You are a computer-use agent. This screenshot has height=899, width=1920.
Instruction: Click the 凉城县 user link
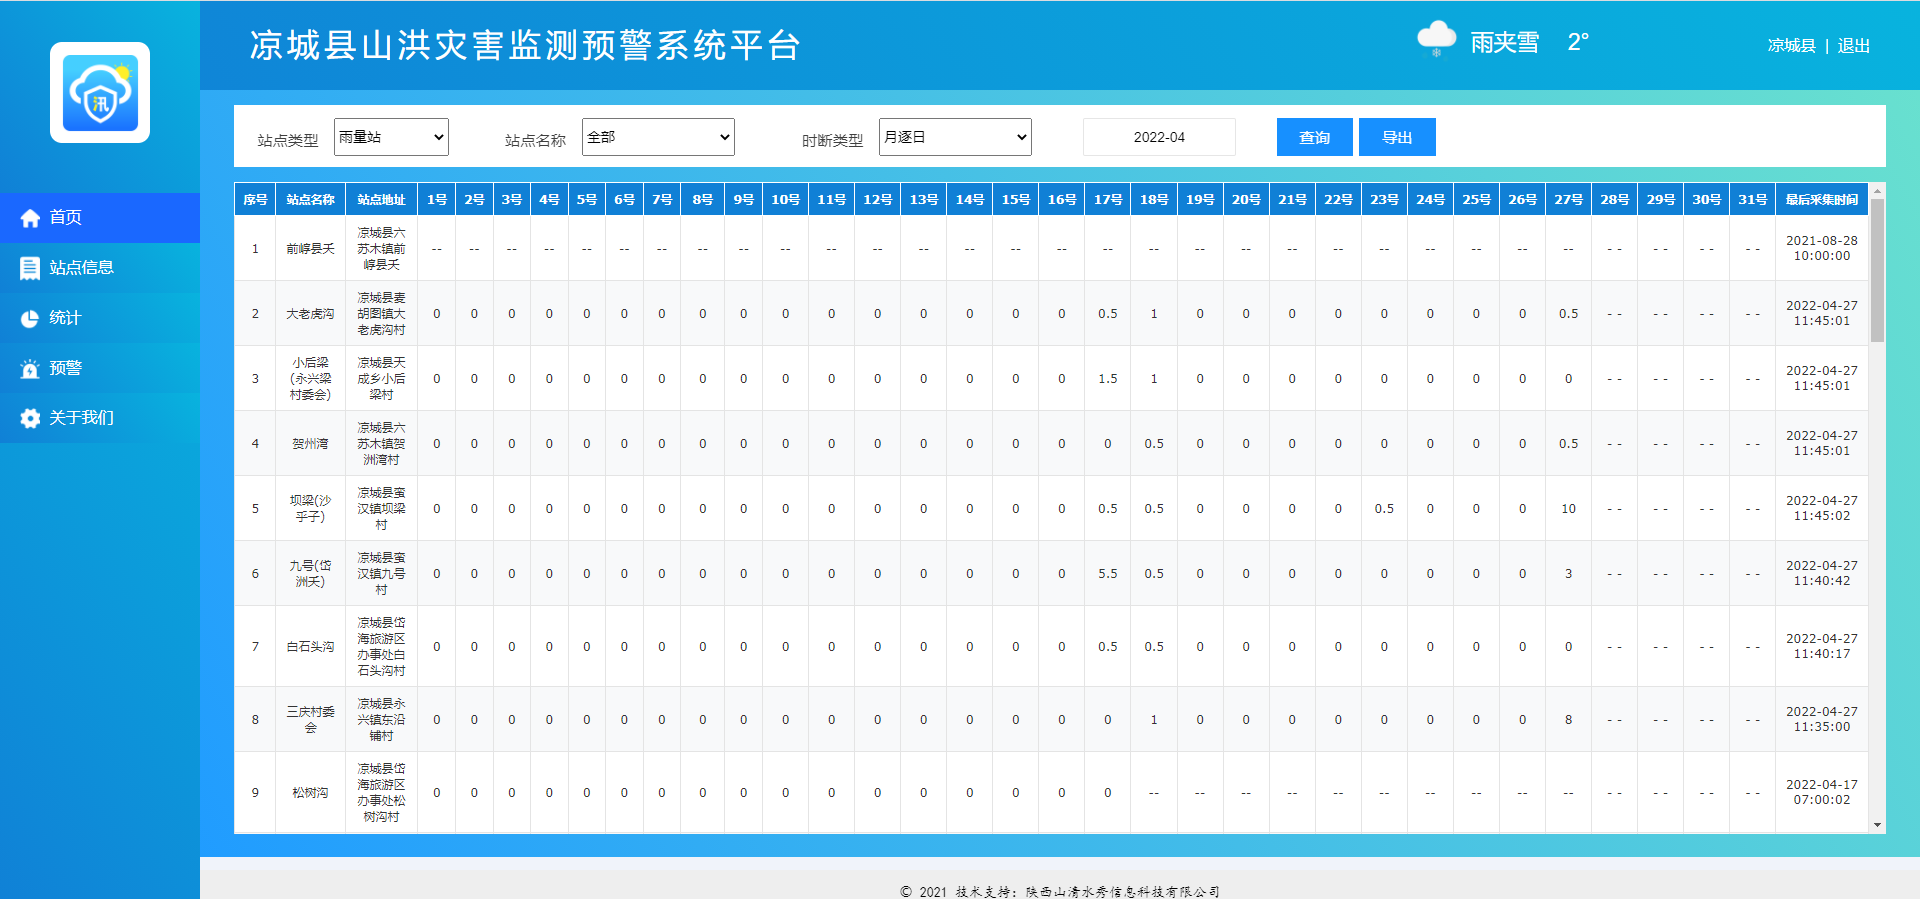point(1791,46)
